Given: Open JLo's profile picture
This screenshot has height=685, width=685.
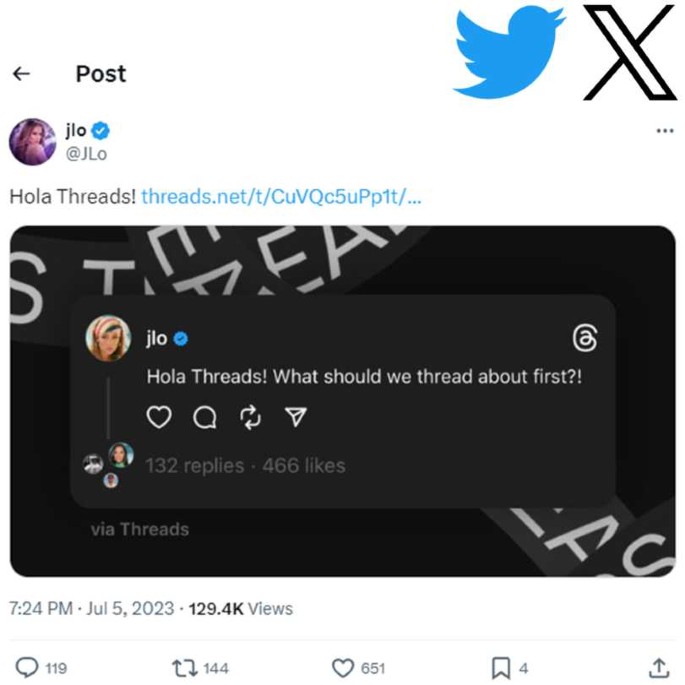Looking at the screenshot, I should [x=32, y=140].
